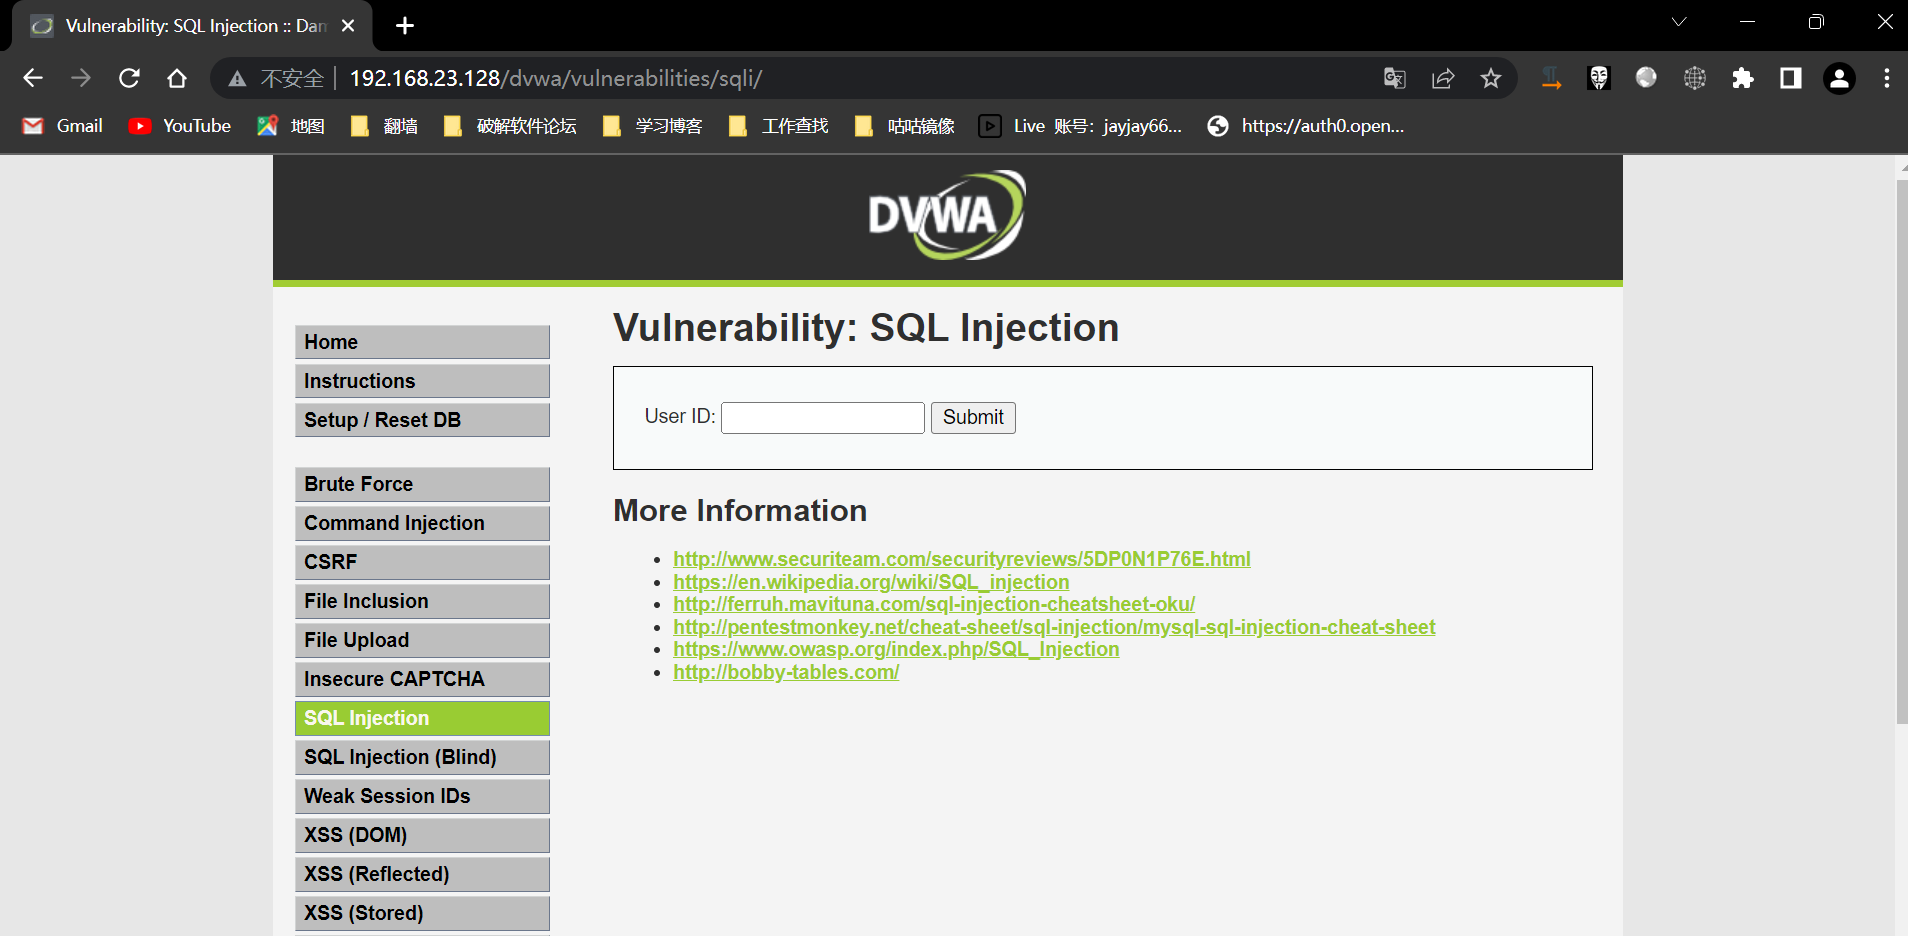Click the share page icon
The height and width of the screenshot is (936, 1908).
(1442, 78)
